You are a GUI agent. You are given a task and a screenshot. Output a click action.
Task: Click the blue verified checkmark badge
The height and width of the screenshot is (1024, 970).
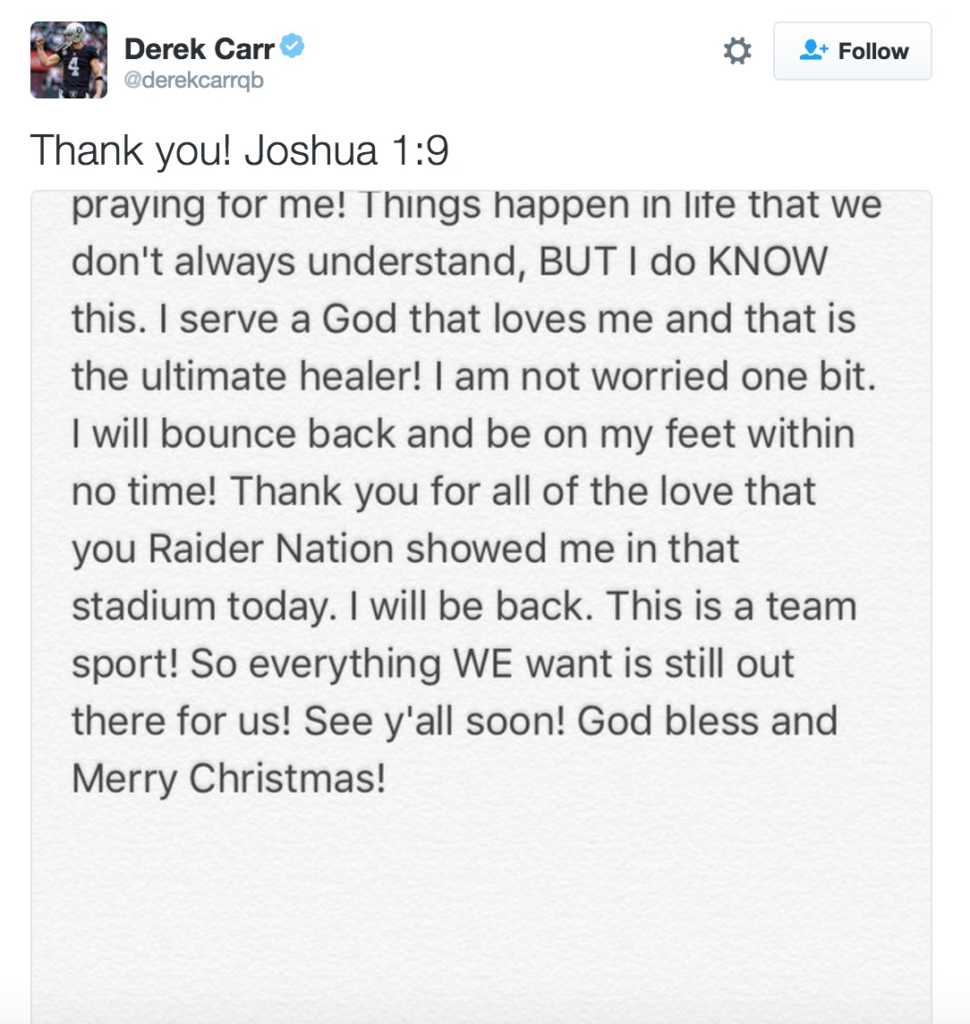pos(292,46)
